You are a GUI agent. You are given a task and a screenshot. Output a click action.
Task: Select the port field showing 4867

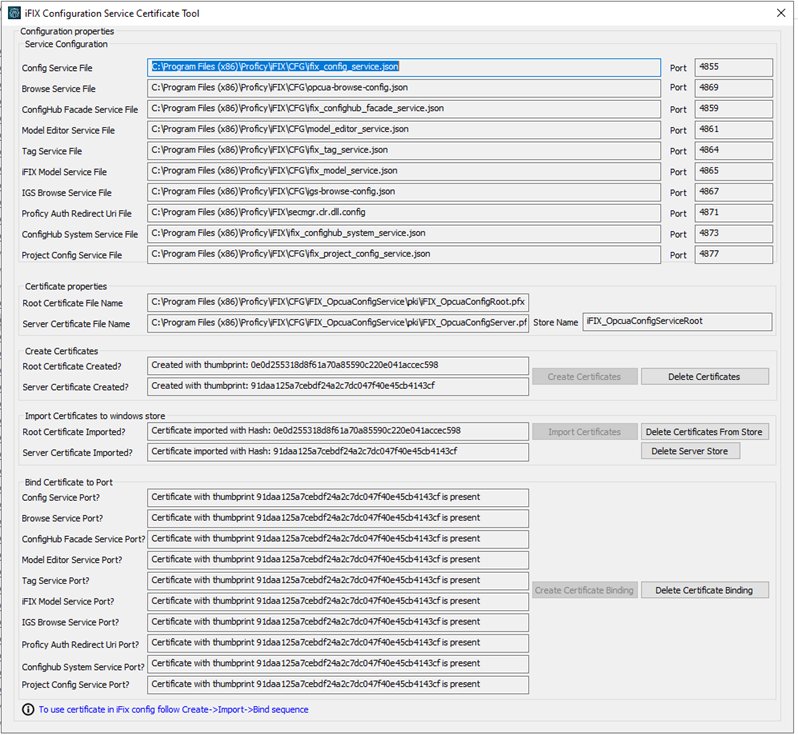(x=733, y=192)
